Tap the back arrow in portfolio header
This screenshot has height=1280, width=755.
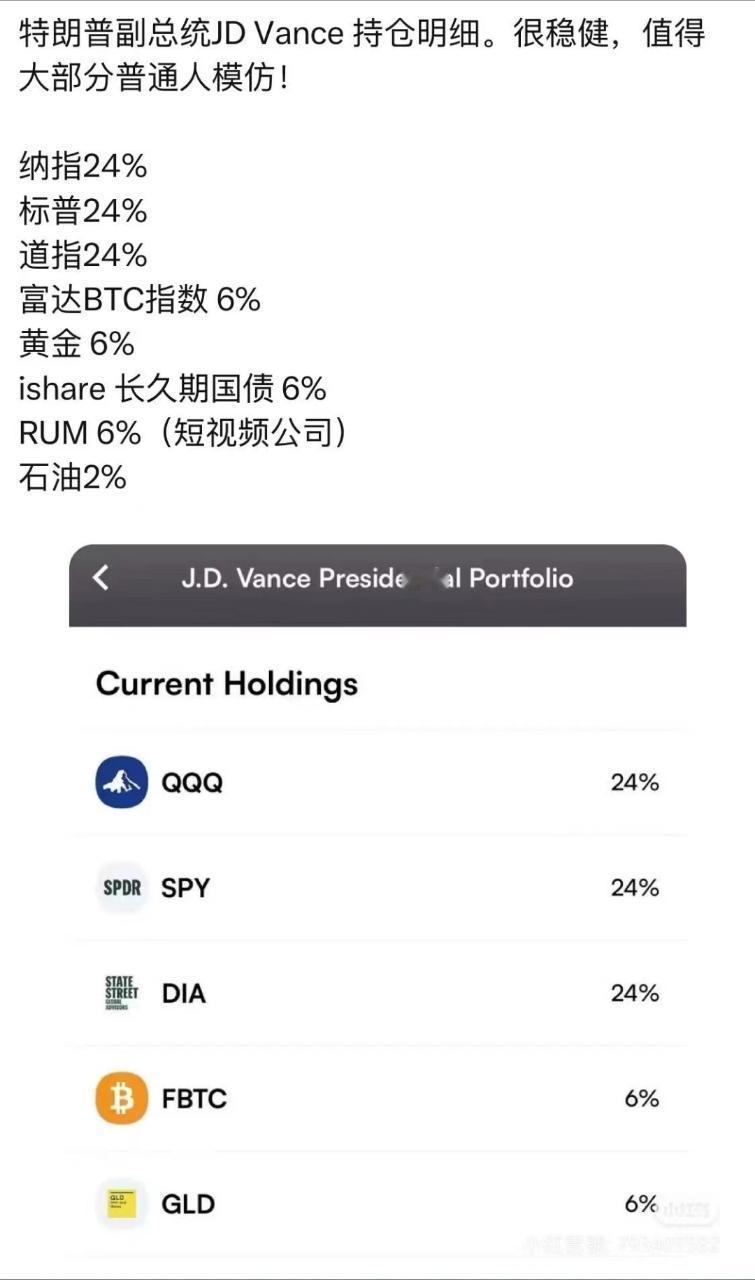click(100, 578)
